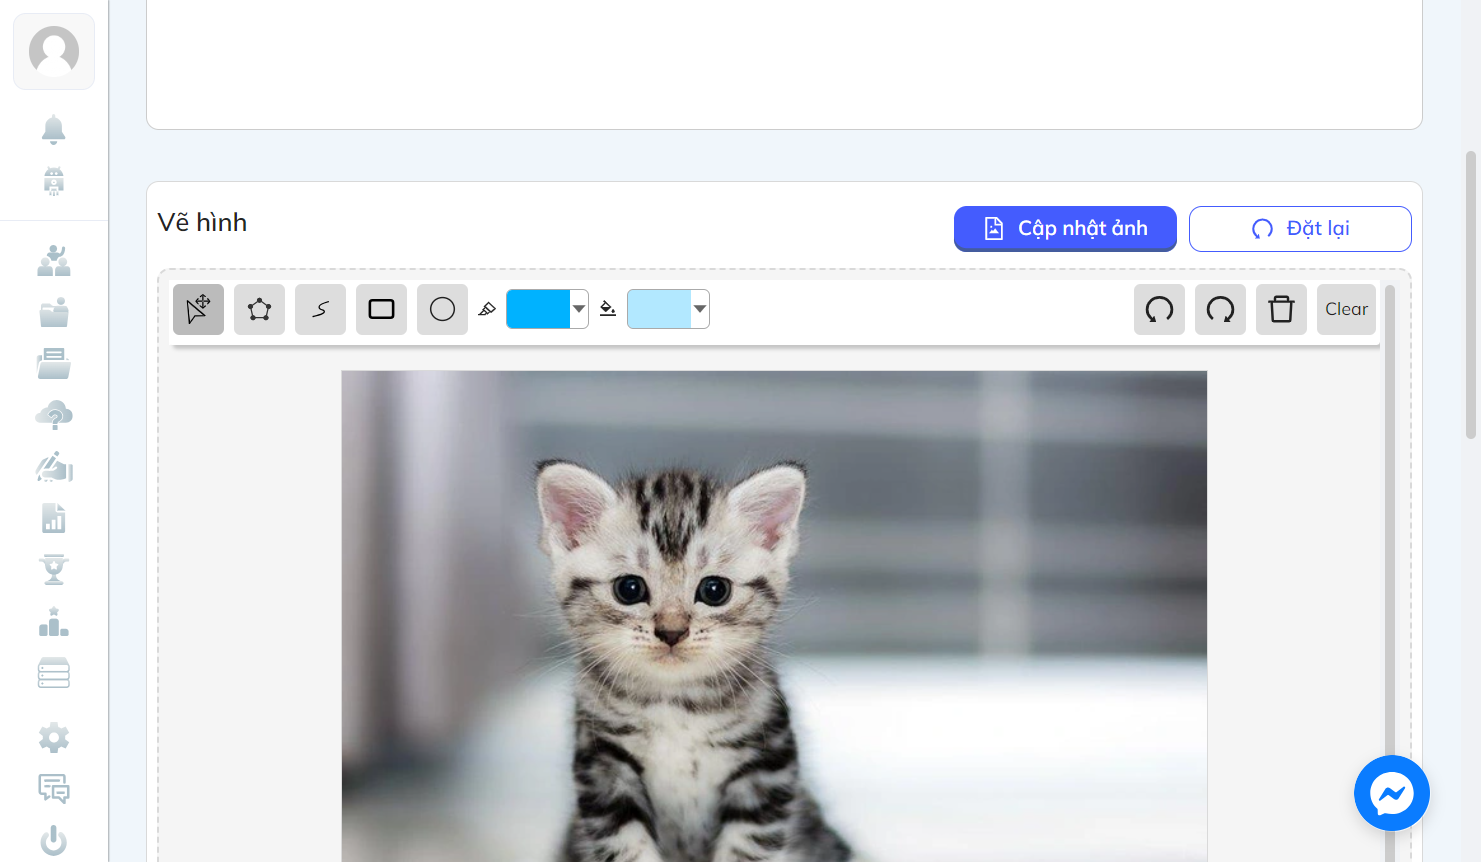Open settings gear in sidebar
This screenshot has width=1481, height=862.
(x=54, y=738)
